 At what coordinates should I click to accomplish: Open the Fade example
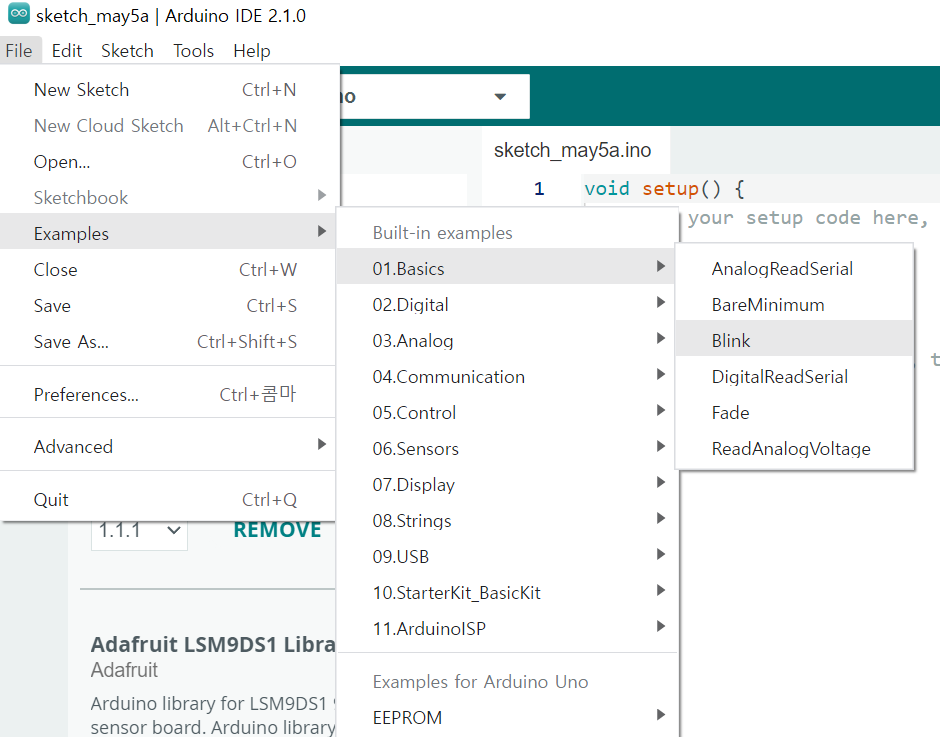[x=794, y=413]
